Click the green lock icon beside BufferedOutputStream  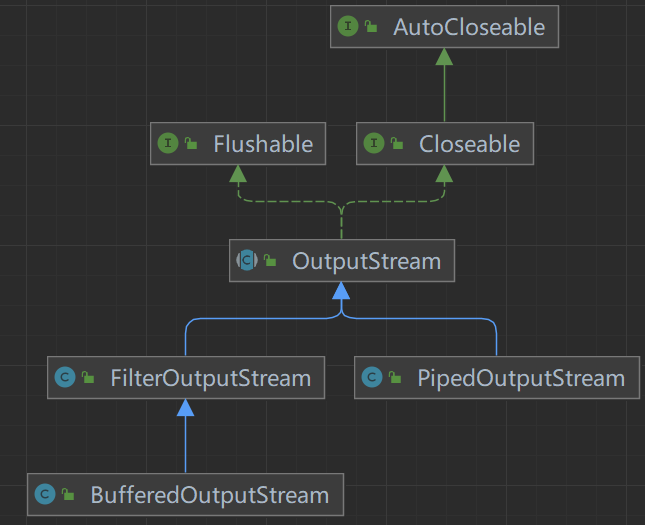69,495
